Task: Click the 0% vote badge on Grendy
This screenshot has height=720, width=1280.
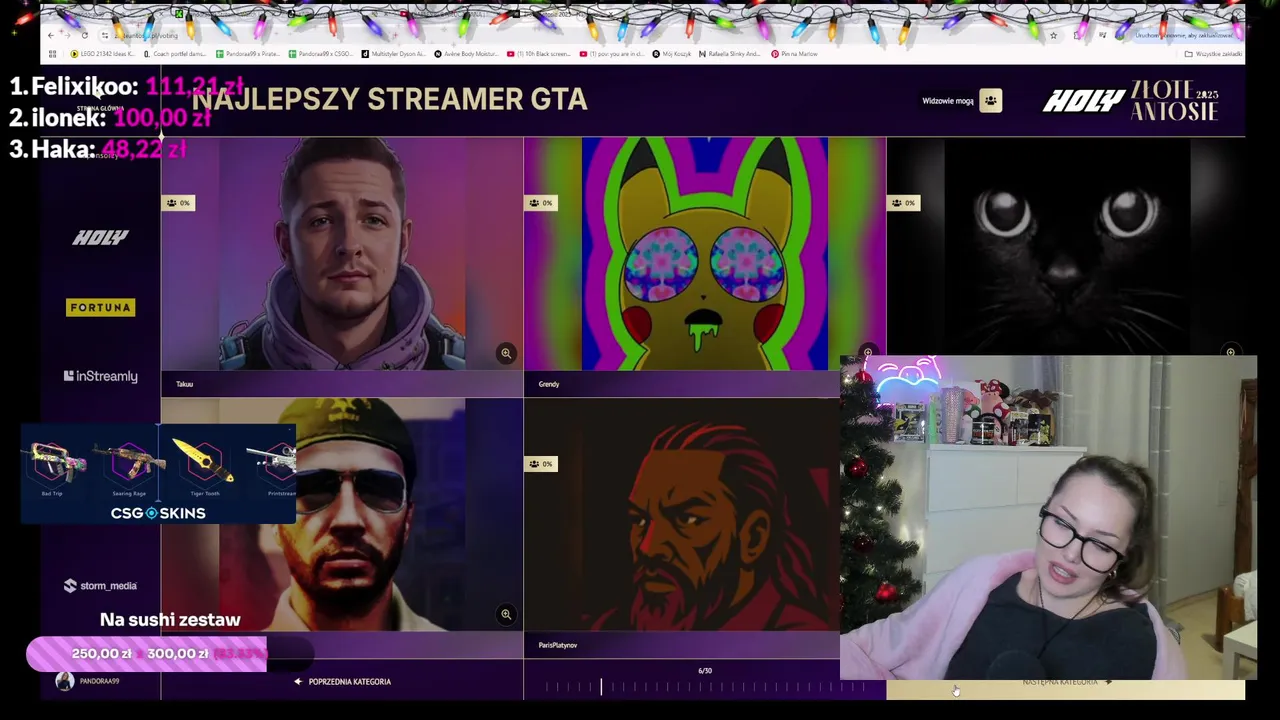Action: click(x=540, y=203)
